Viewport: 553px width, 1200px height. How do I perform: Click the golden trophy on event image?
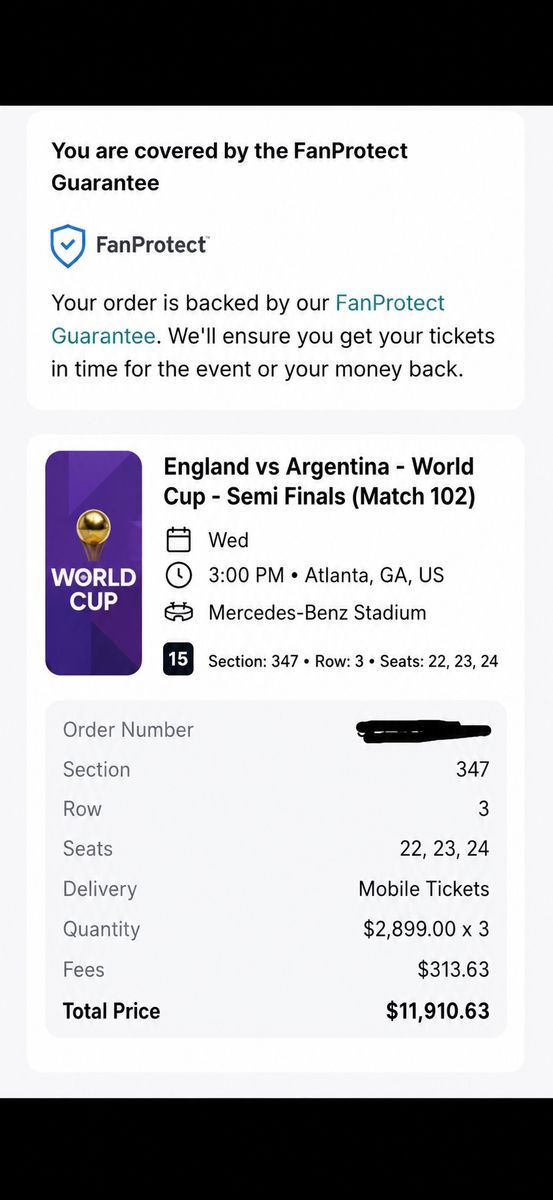coord(93,536)
